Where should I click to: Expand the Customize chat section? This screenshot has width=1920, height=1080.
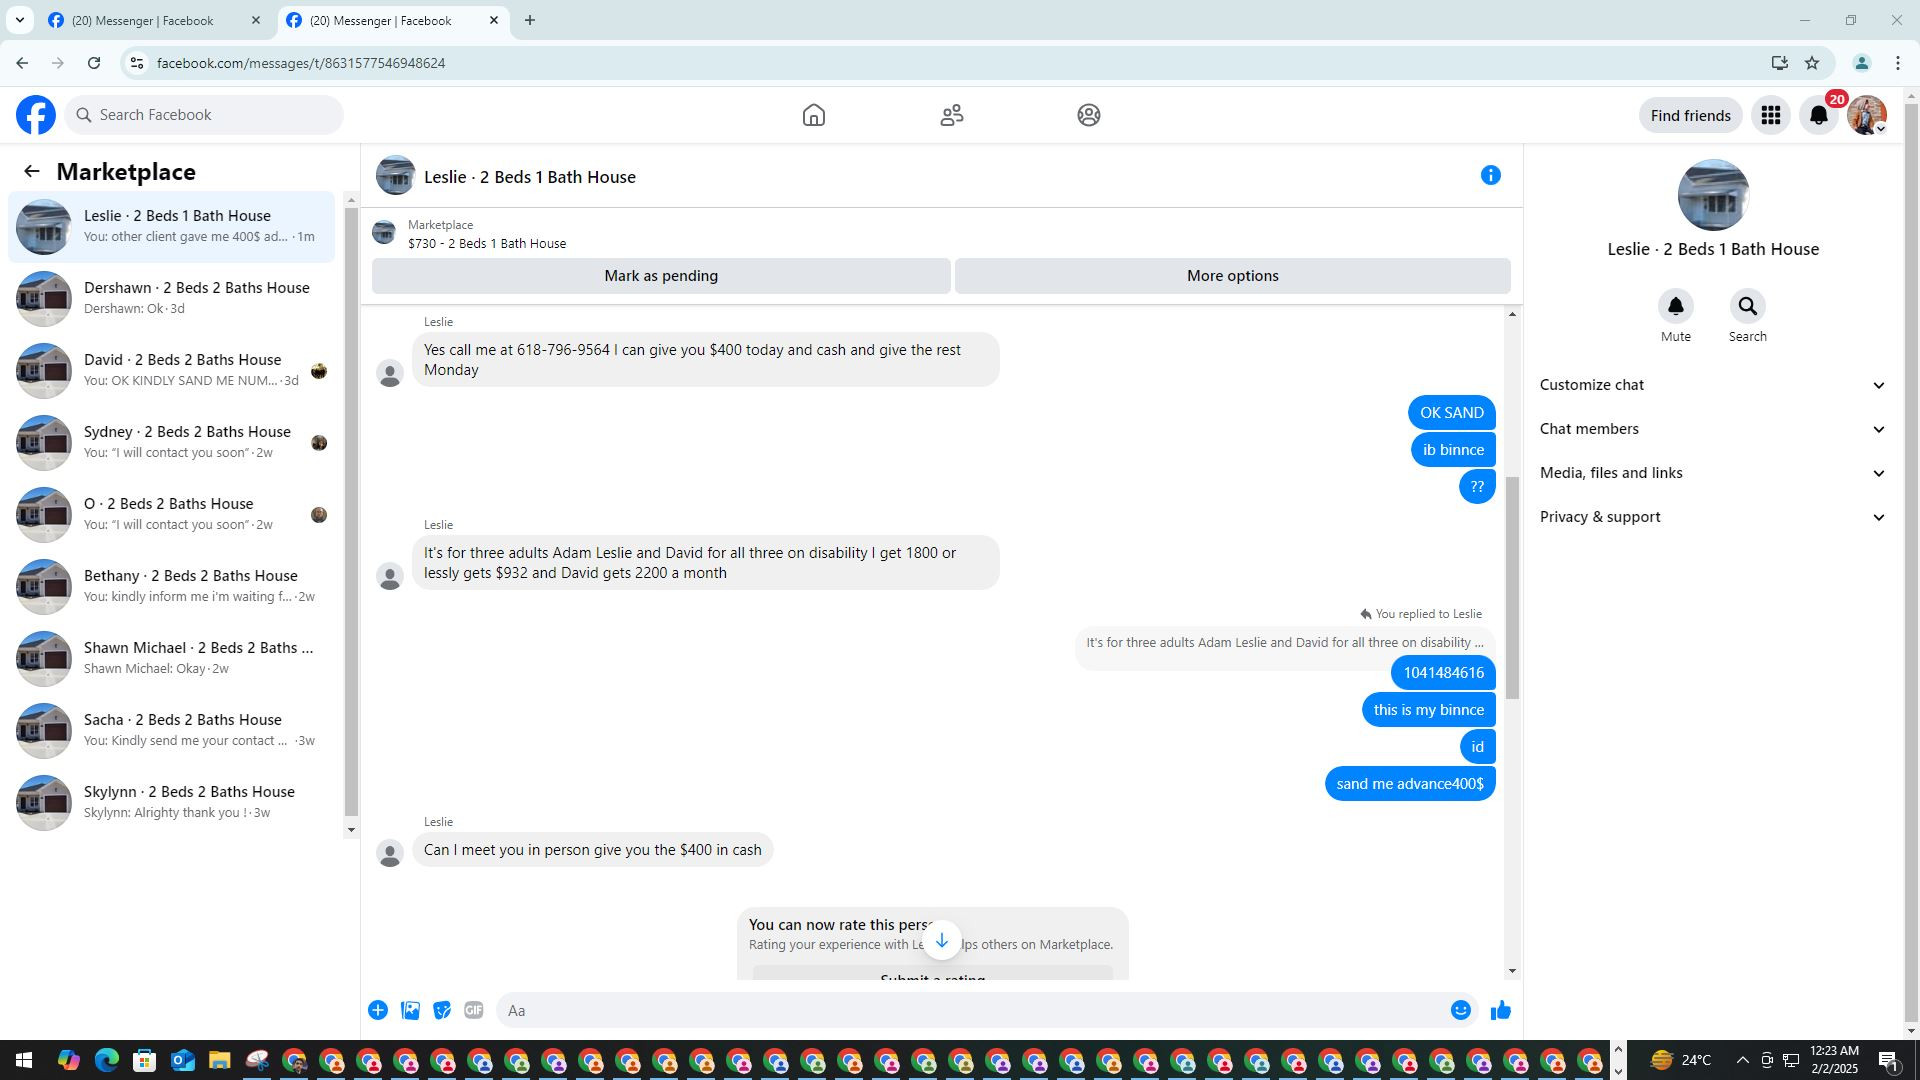pyautogui.click(x=1712, y=385)
